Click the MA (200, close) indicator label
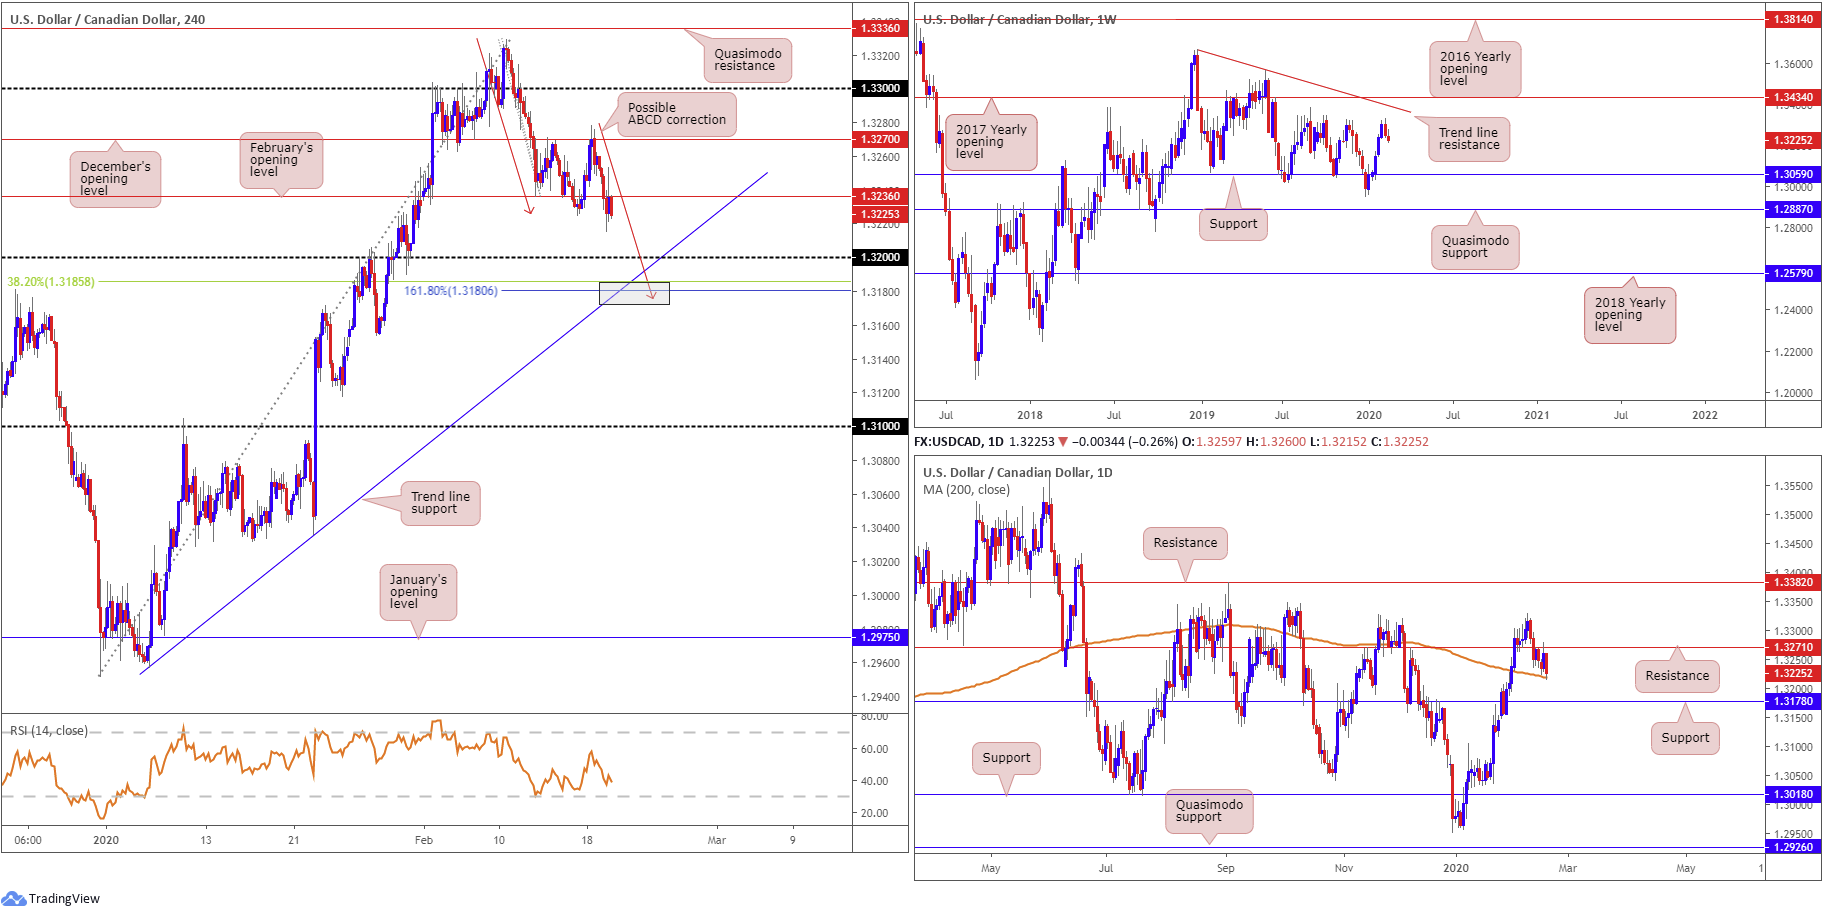The width and height of the screenshot is (1824, 908). (x=966, y=490)
